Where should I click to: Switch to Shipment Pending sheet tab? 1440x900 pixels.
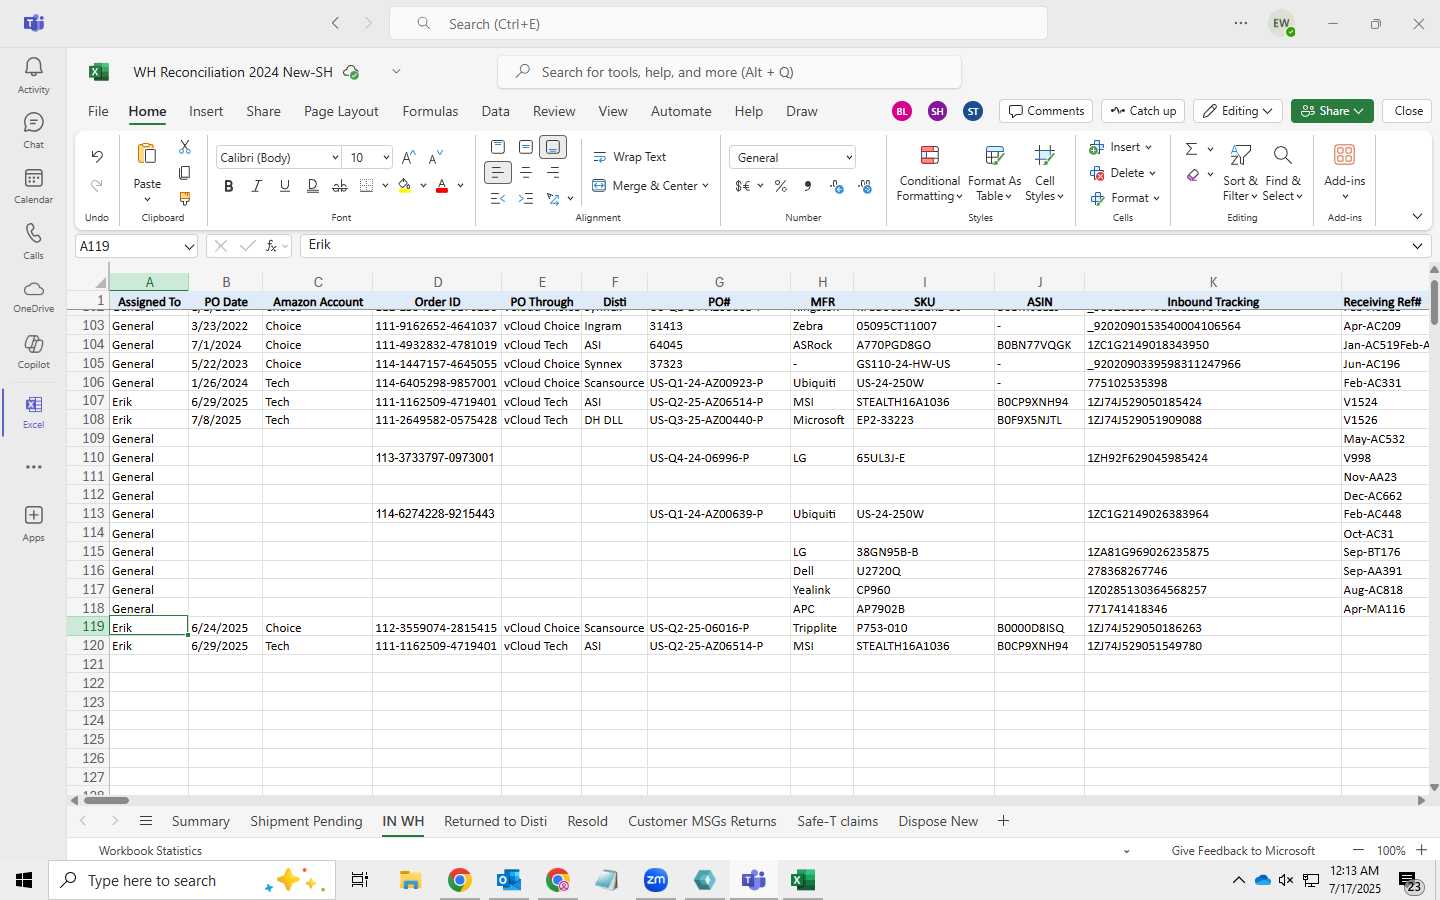(x=306, y=821)
